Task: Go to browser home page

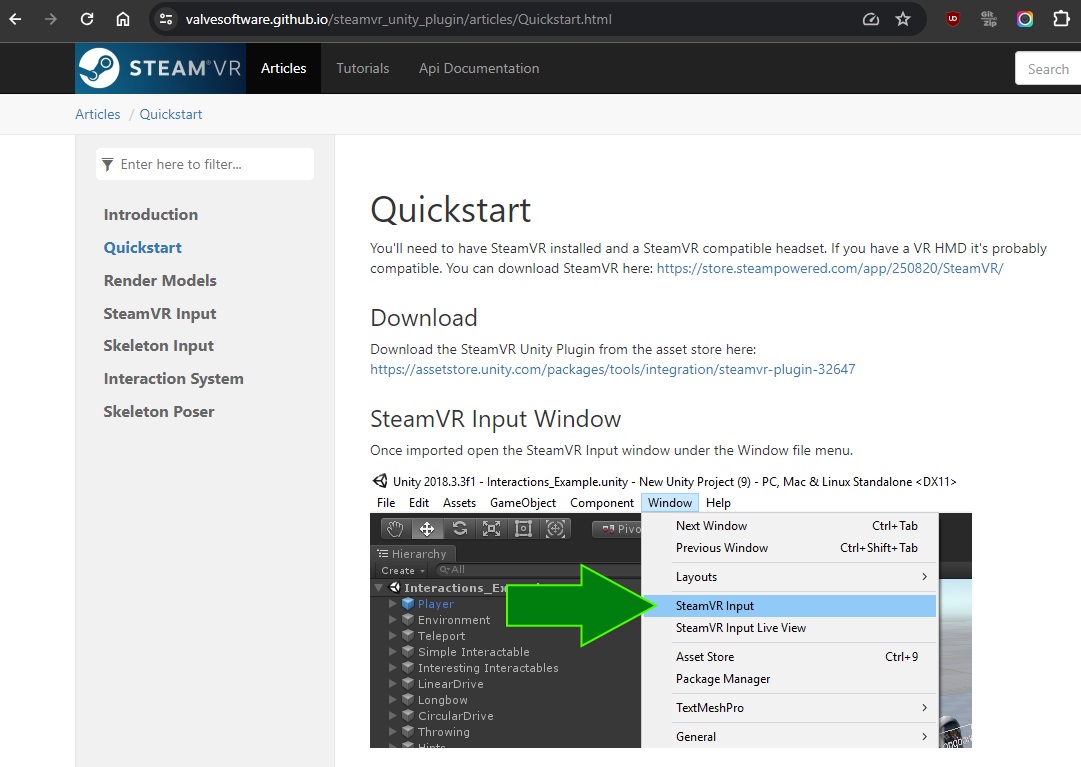Action: [122, 19]
